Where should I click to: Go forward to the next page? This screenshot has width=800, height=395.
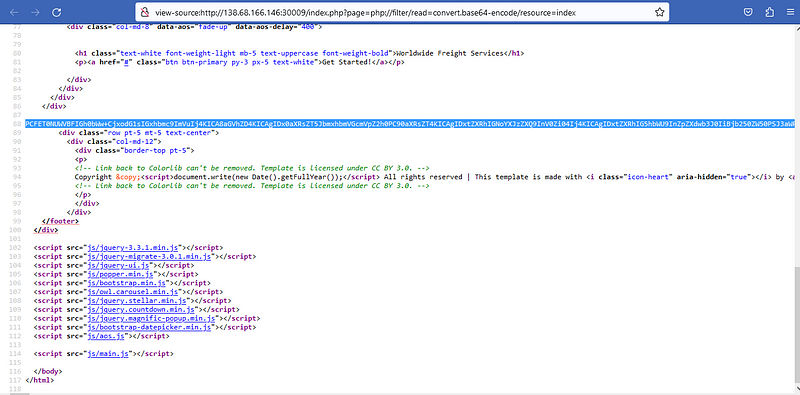(x=35, y=12)
